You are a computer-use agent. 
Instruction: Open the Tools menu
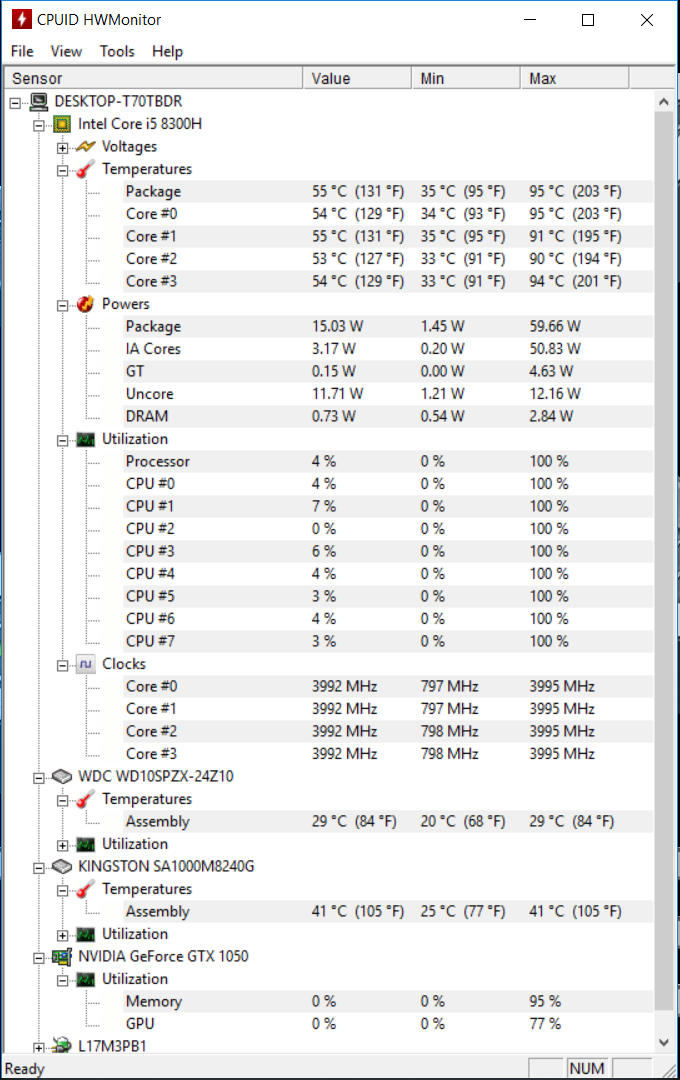(117, 51)
